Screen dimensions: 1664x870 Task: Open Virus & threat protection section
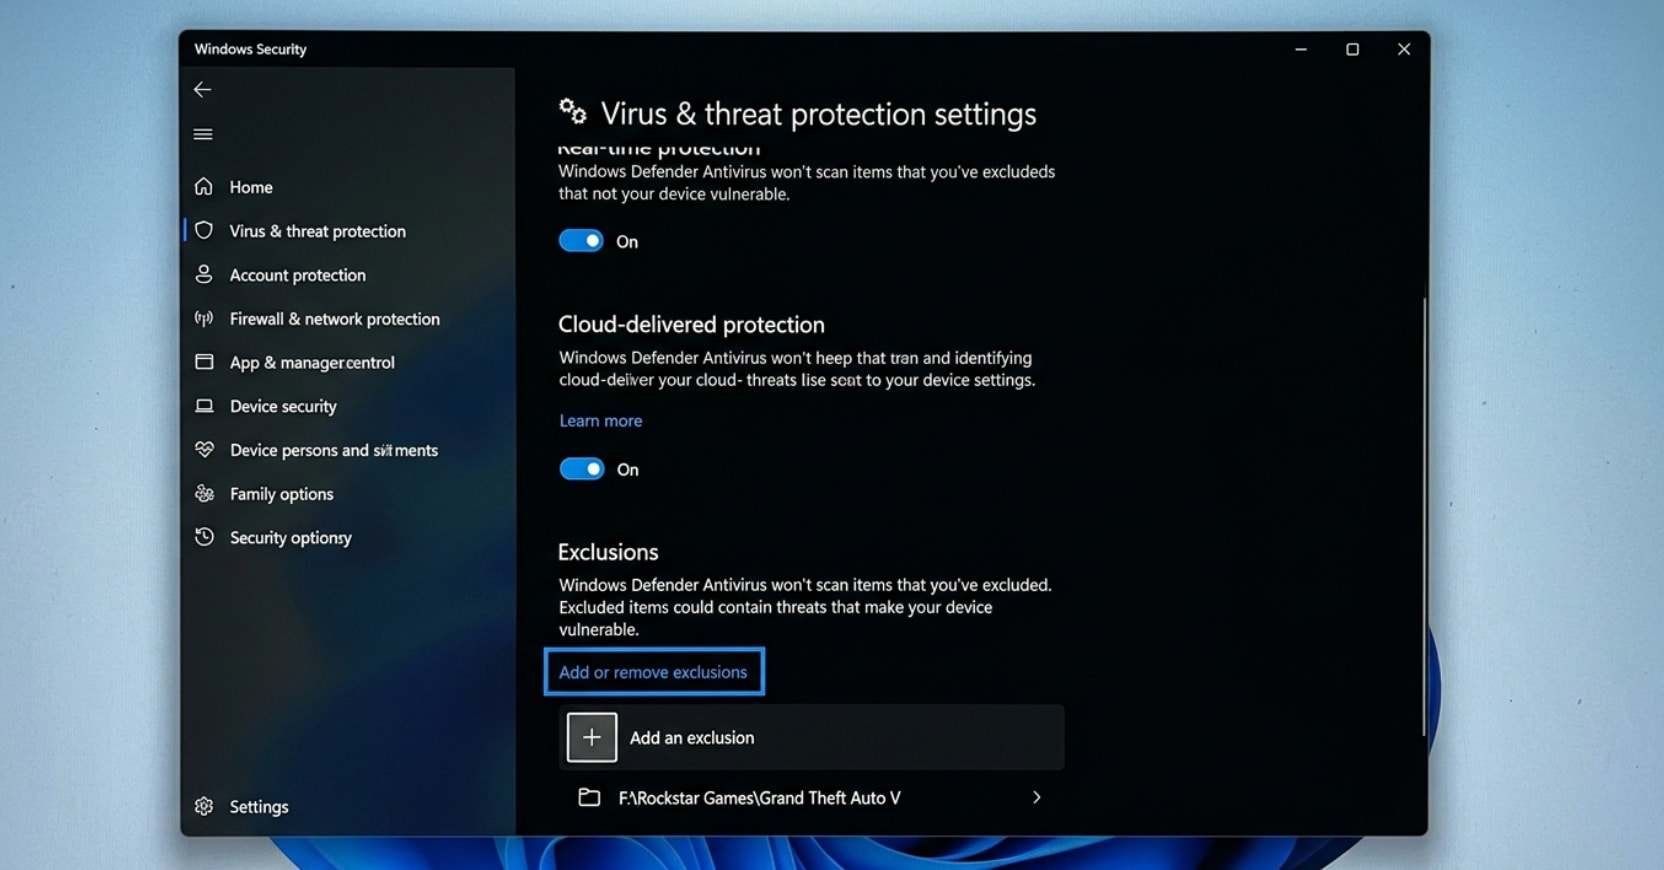point(318,231)
